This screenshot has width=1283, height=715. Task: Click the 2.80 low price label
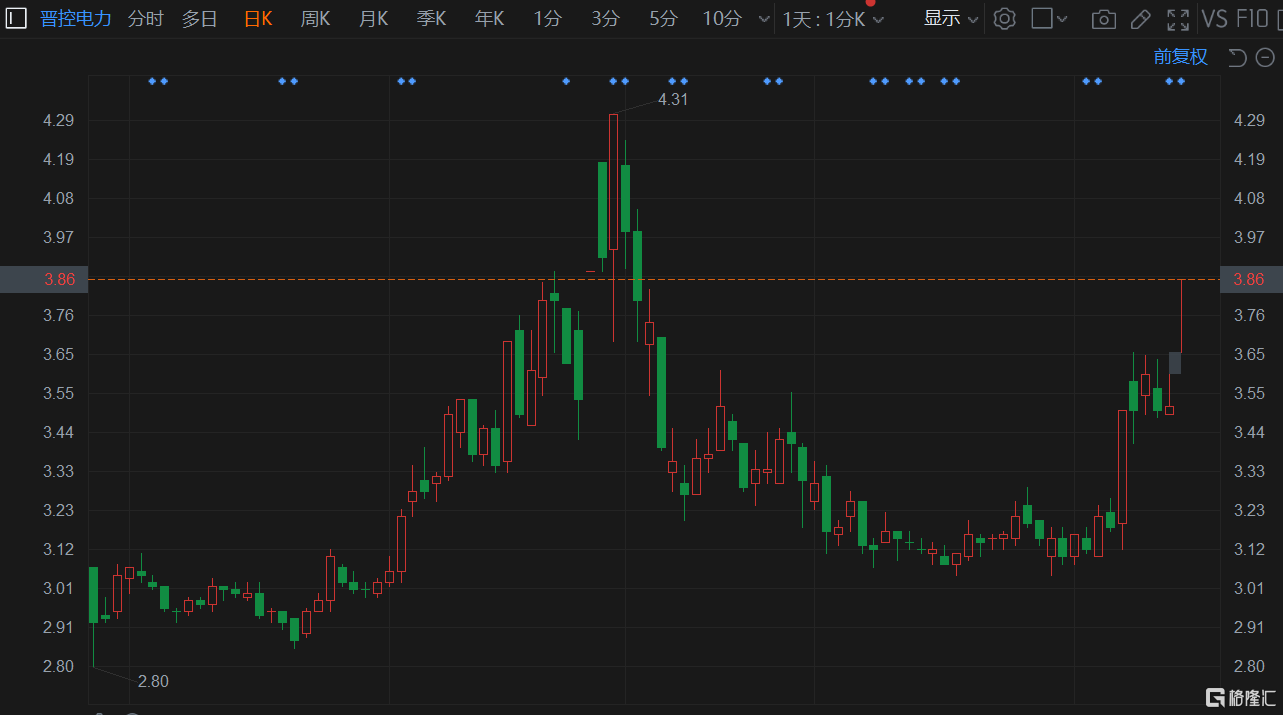tap(153, 681)
